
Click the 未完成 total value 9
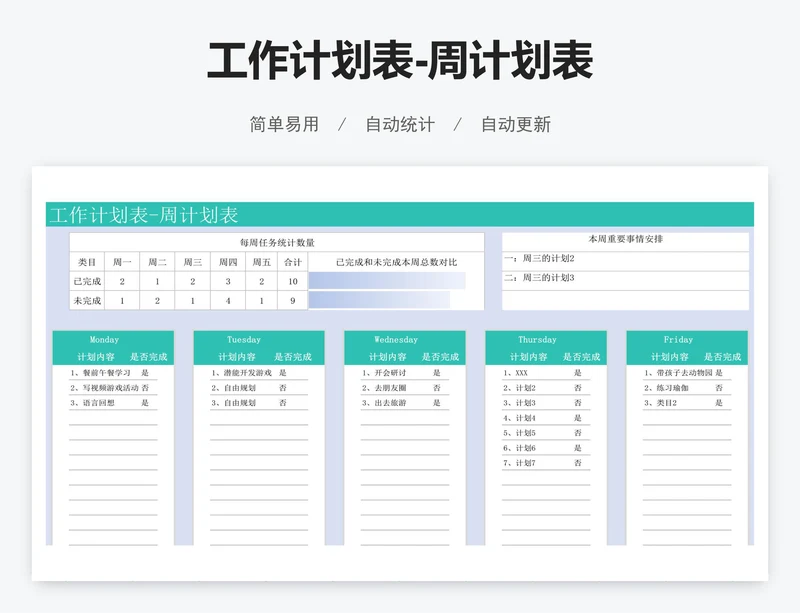pos(293,301)
